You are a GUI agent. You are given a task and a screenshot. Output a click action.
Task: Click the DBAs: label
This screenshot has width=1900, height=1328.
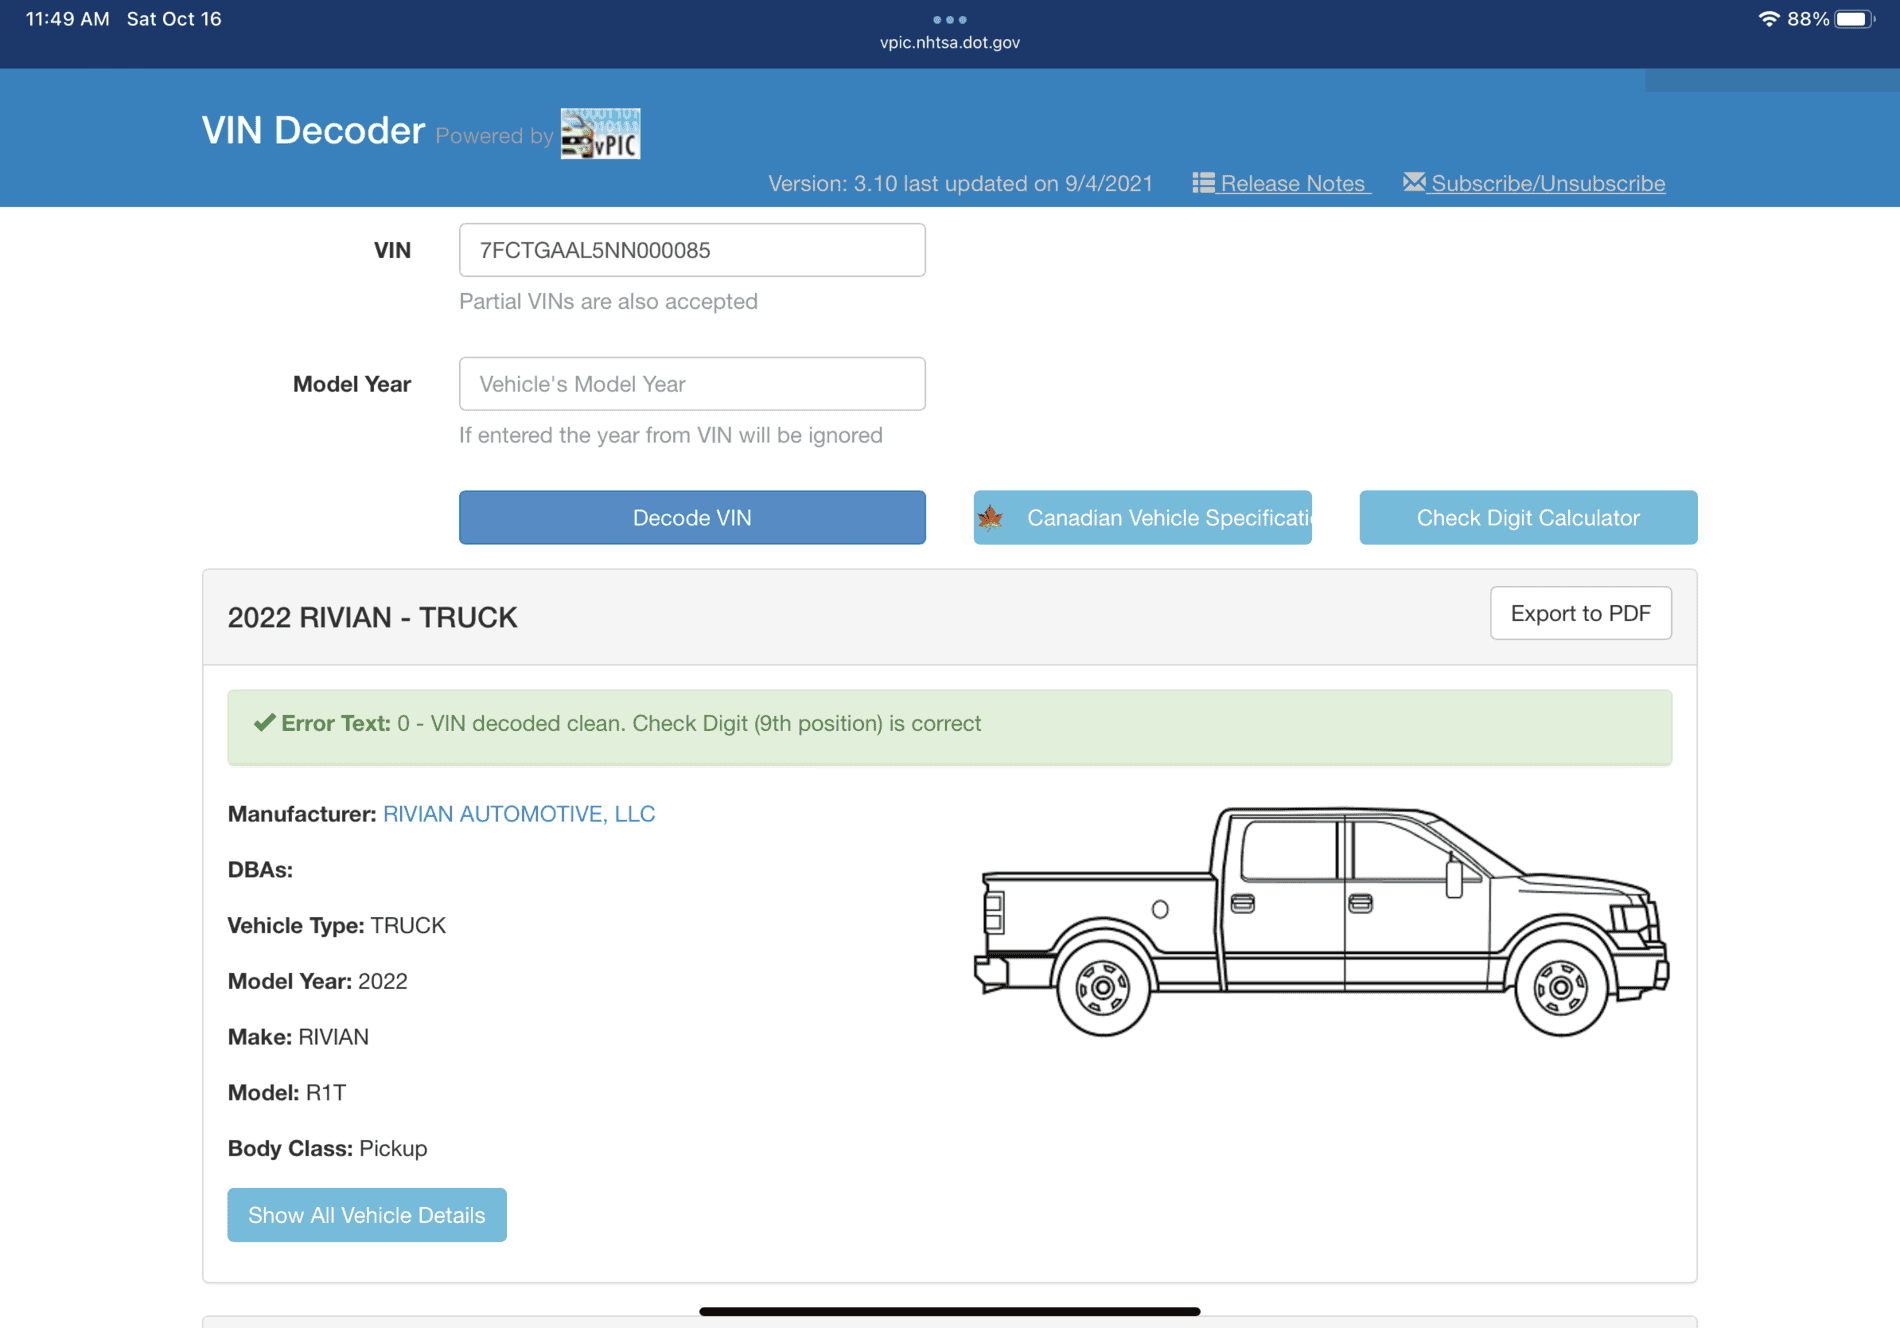(260, 869)
